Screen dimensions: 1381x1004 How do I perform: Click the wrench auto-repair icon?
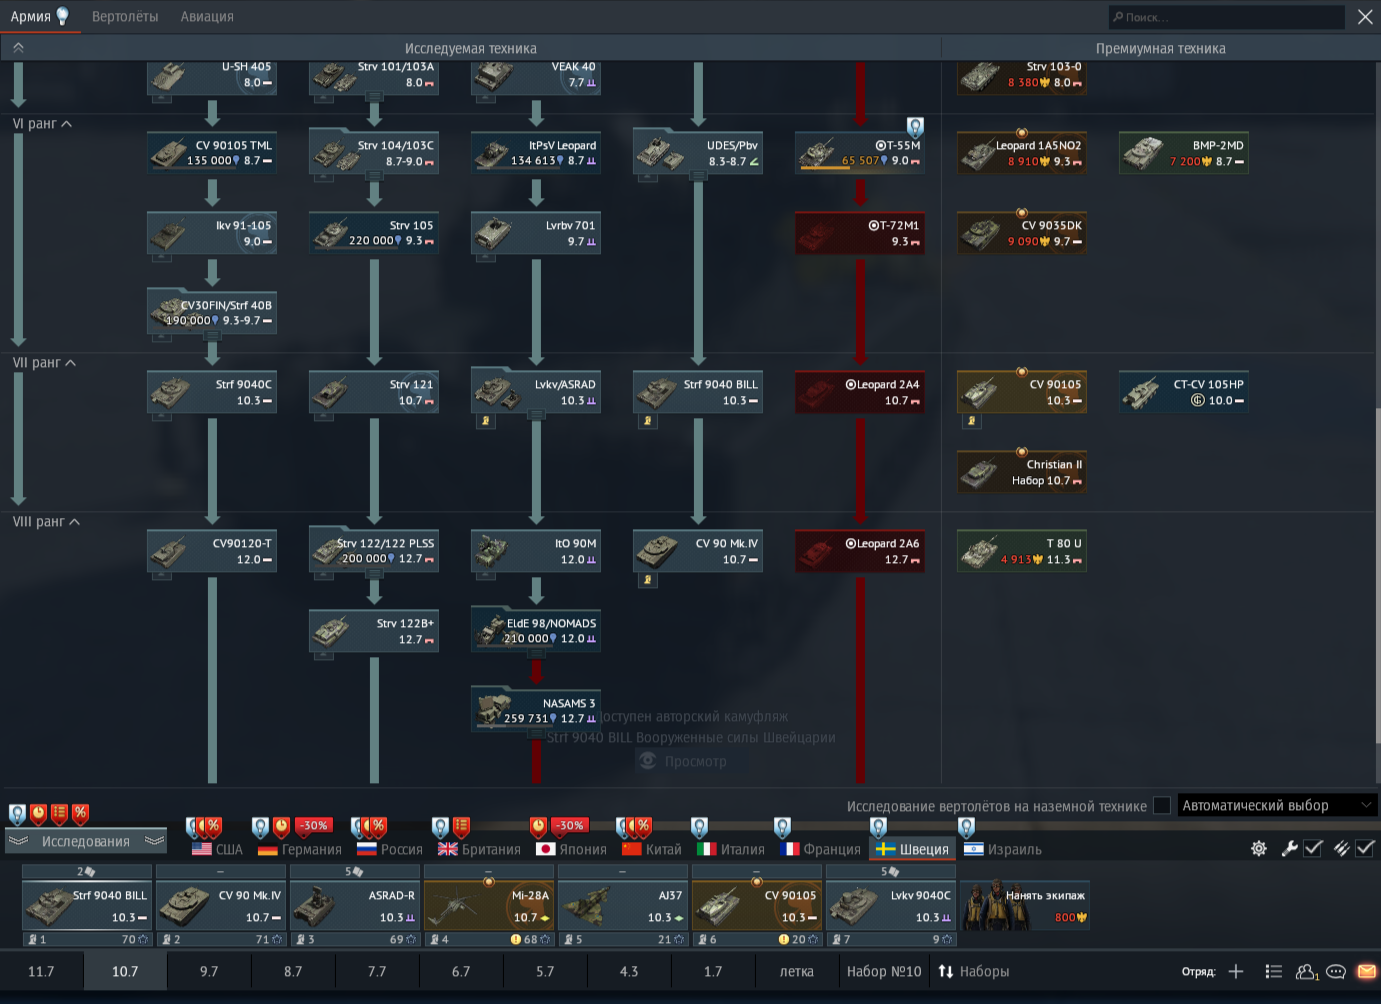click(x=1290, y=849)
